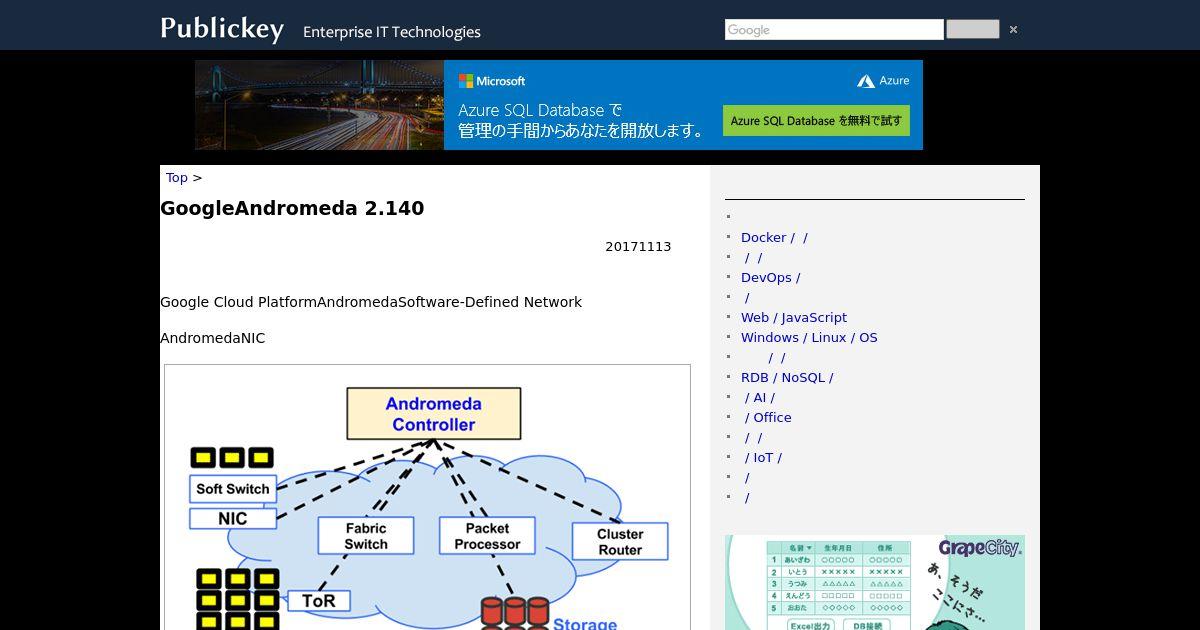Click the GrapeCity sidebar advertisement
Image resolution: width=1200 pixels, height=630 pixels.
pyautogui.click(x=875, y=582)
